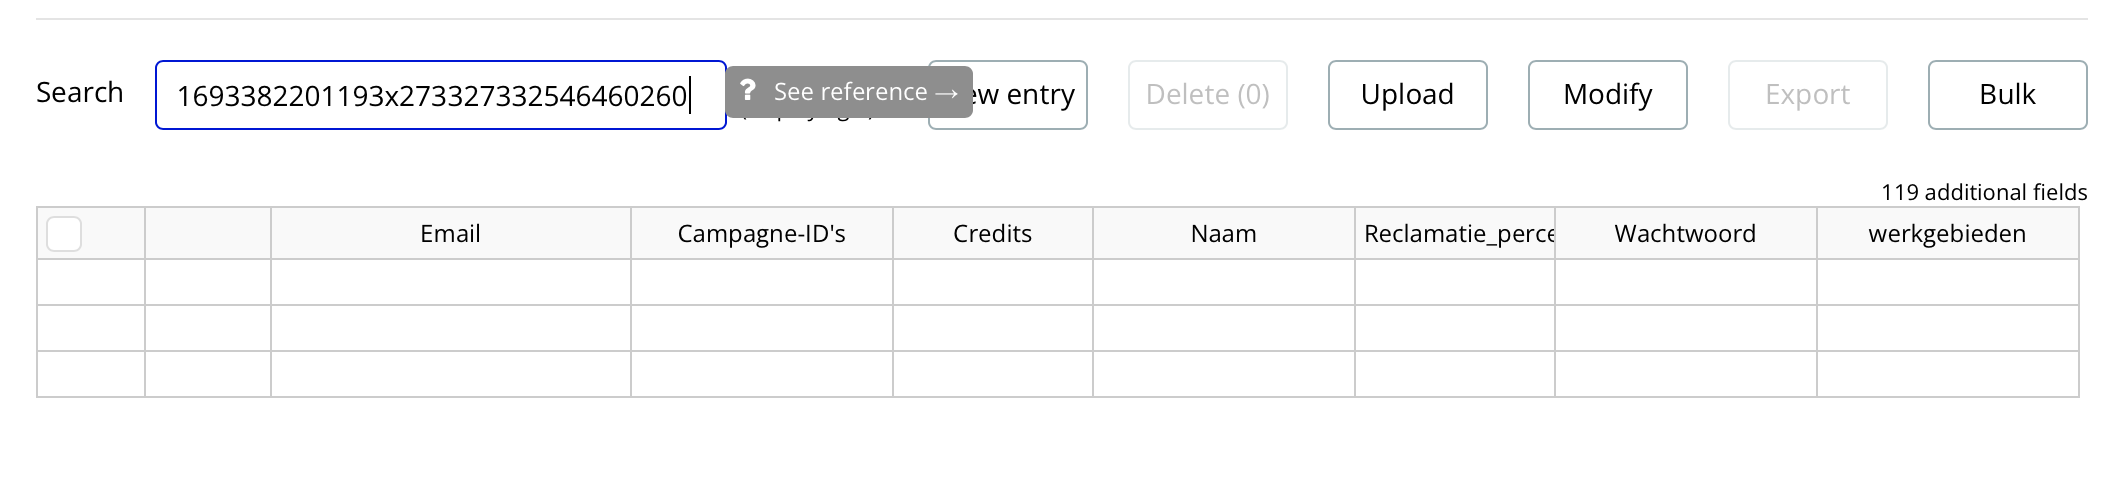Click the Search label text
Image resolution: width=2114 pixels, height=488 pixels.
click(x=80, y=93)
